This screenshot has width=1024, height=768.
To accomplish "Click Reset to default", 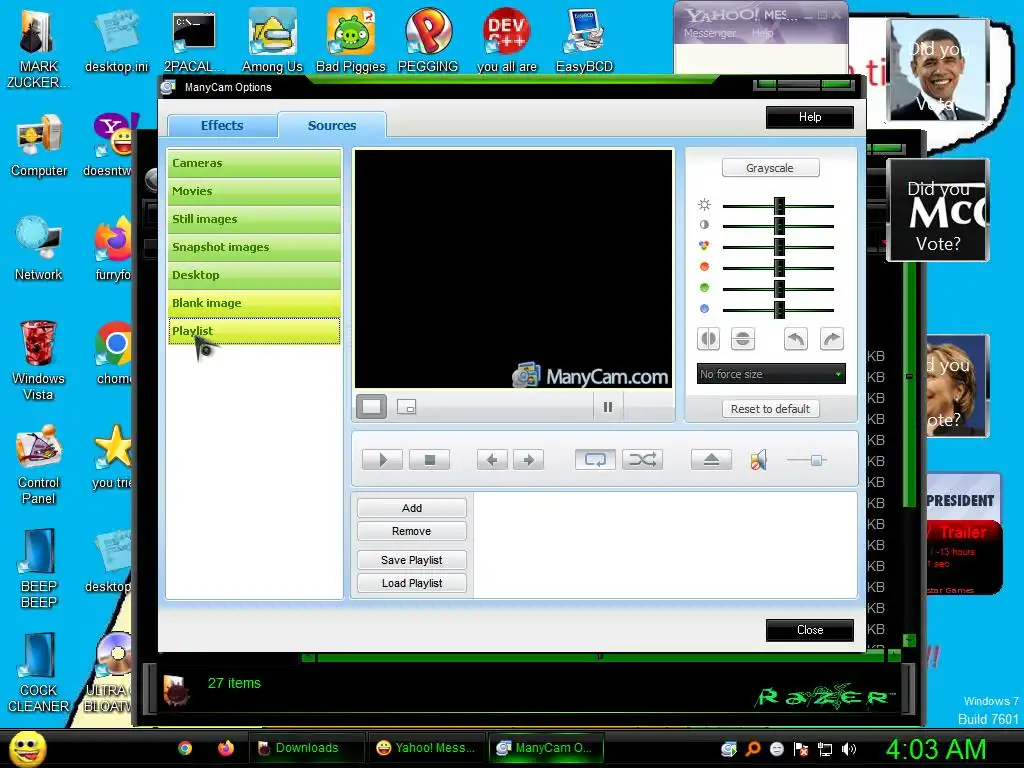I will pos(770,409).
